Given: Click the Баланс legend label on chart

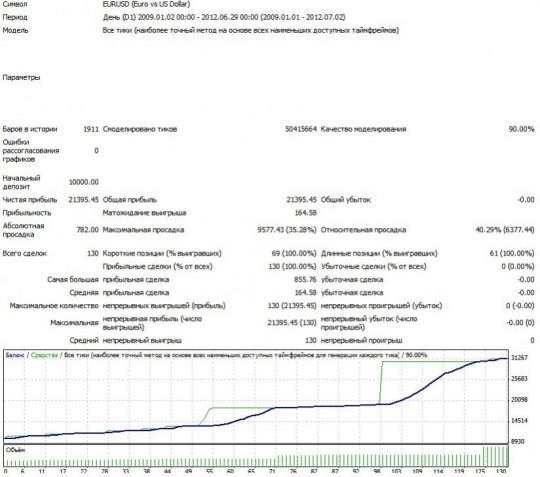Looking at the screenshot, I should click(15, 355).
